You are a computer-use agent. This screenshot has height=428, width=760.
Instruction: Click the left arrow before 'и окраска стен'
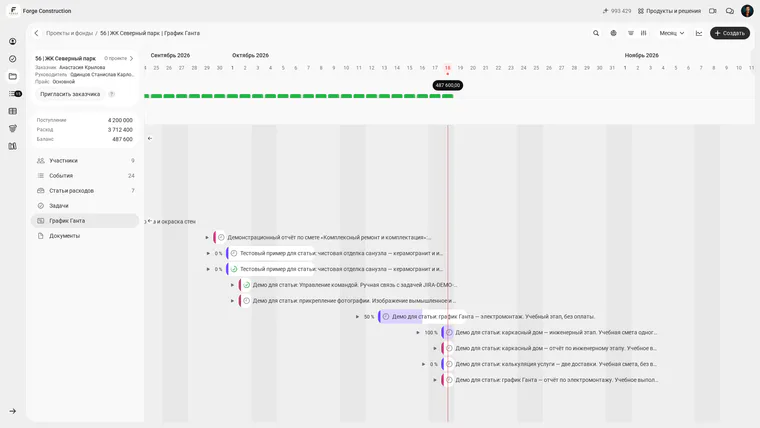tap(150, 221)
